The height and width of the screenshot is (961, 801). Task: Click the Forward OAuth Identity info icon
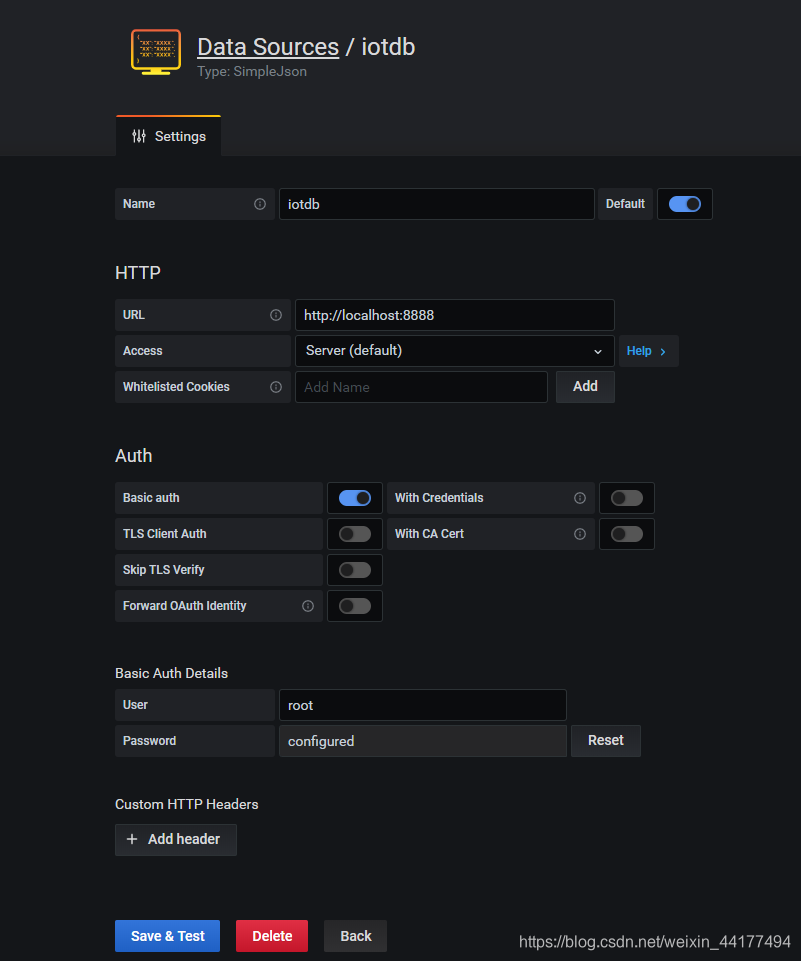click(308, 606)
